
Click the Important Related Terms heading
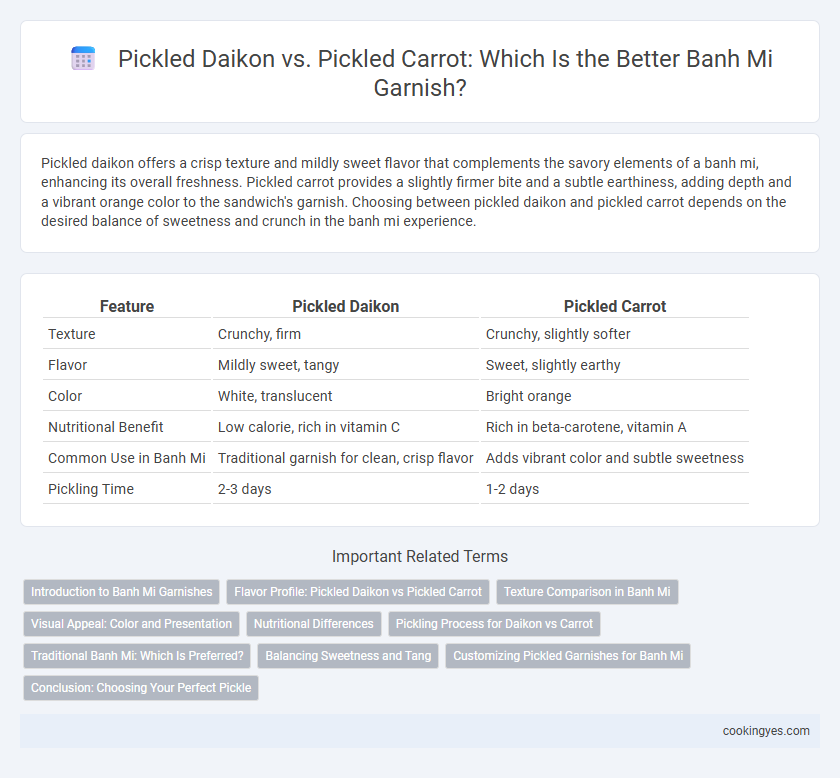(420, 556)
